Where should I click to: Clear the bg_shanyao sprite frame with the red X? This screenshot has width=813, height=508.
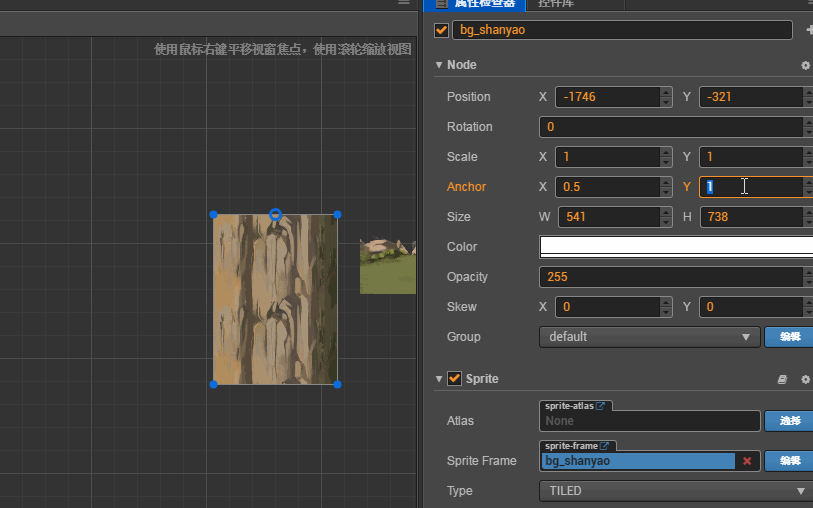coord(747,461)
